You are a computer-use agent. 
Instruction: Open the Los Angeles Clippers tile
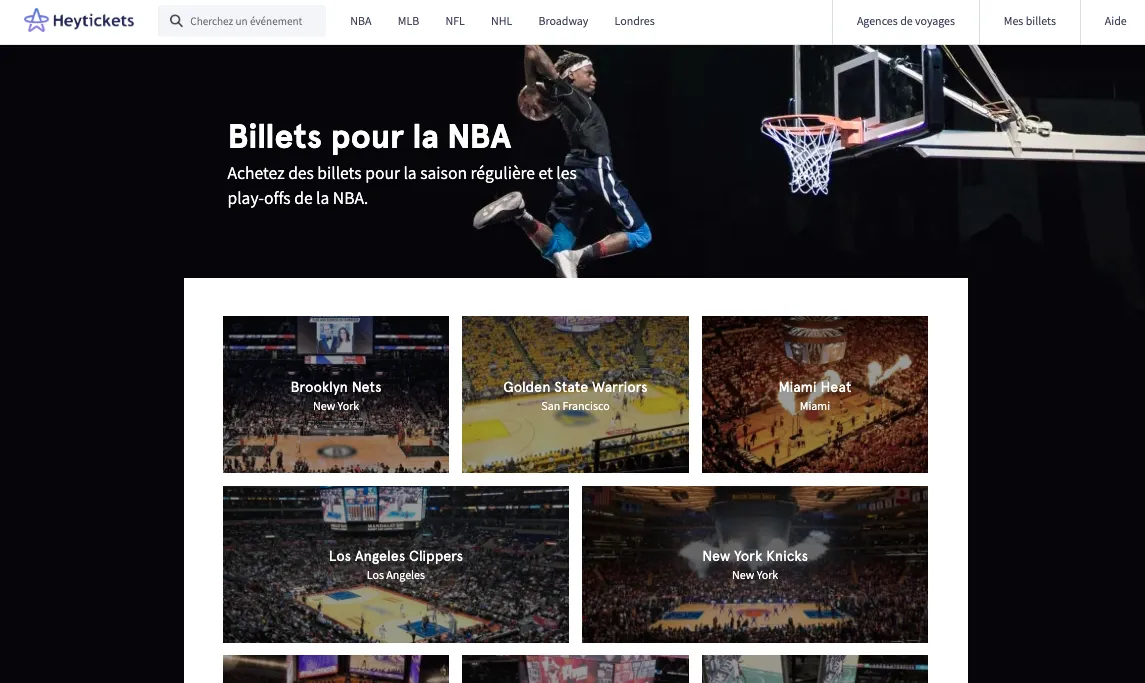396,565
